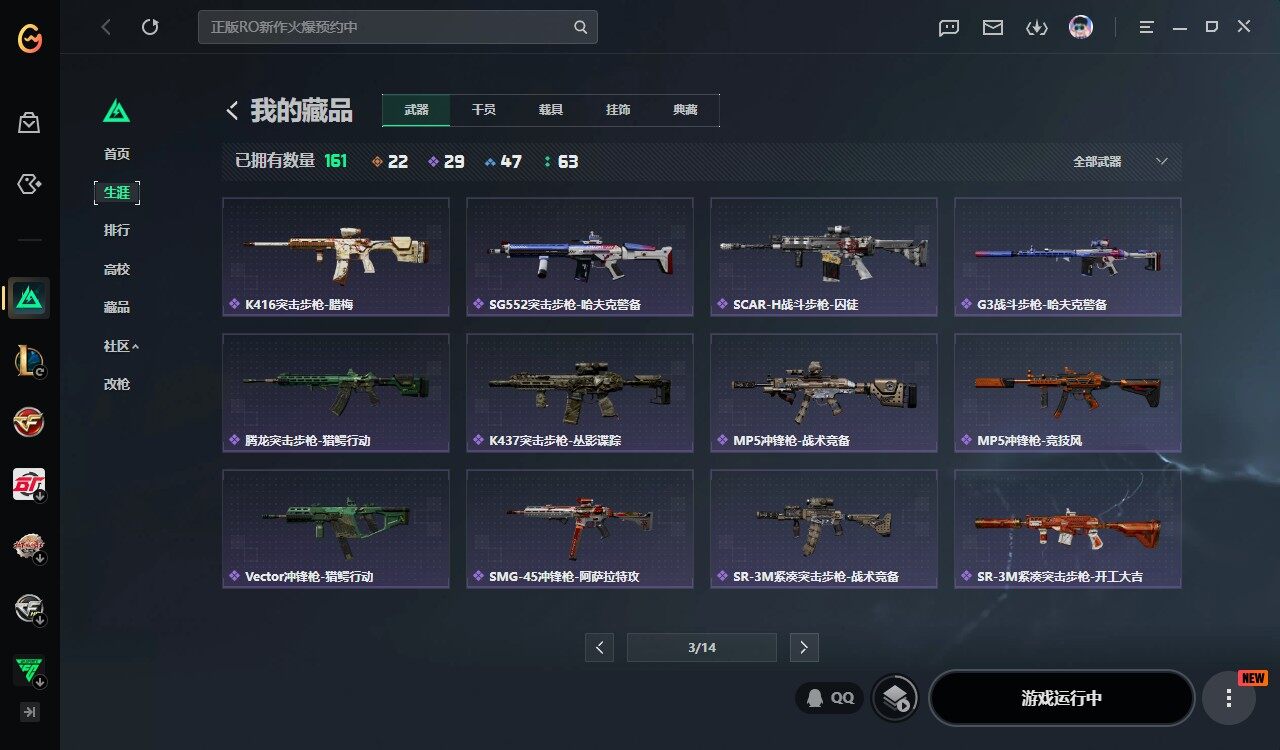Switch to the 干员 tab

click(x=484, y=110)
